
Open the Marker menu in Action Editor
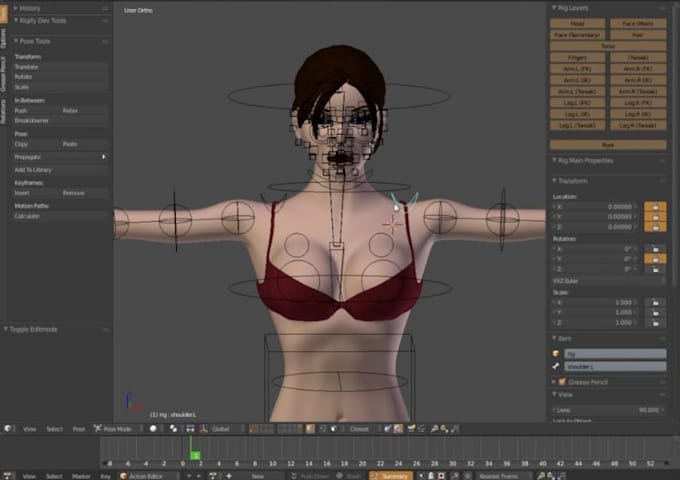pyautogui.click(x=81, y=476)
